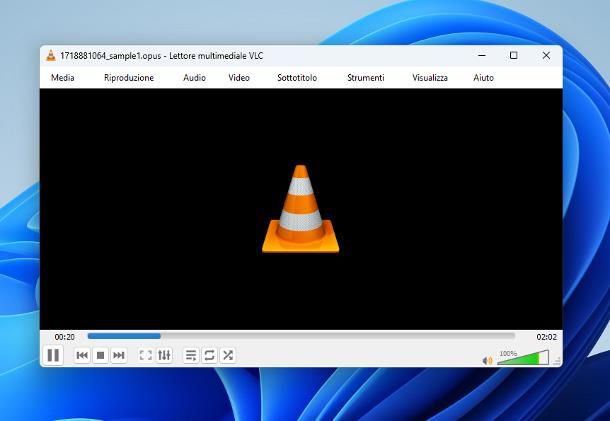The image size is (610, 421).
Task: Open the Strumenti menu
Action: pos(365,77)
